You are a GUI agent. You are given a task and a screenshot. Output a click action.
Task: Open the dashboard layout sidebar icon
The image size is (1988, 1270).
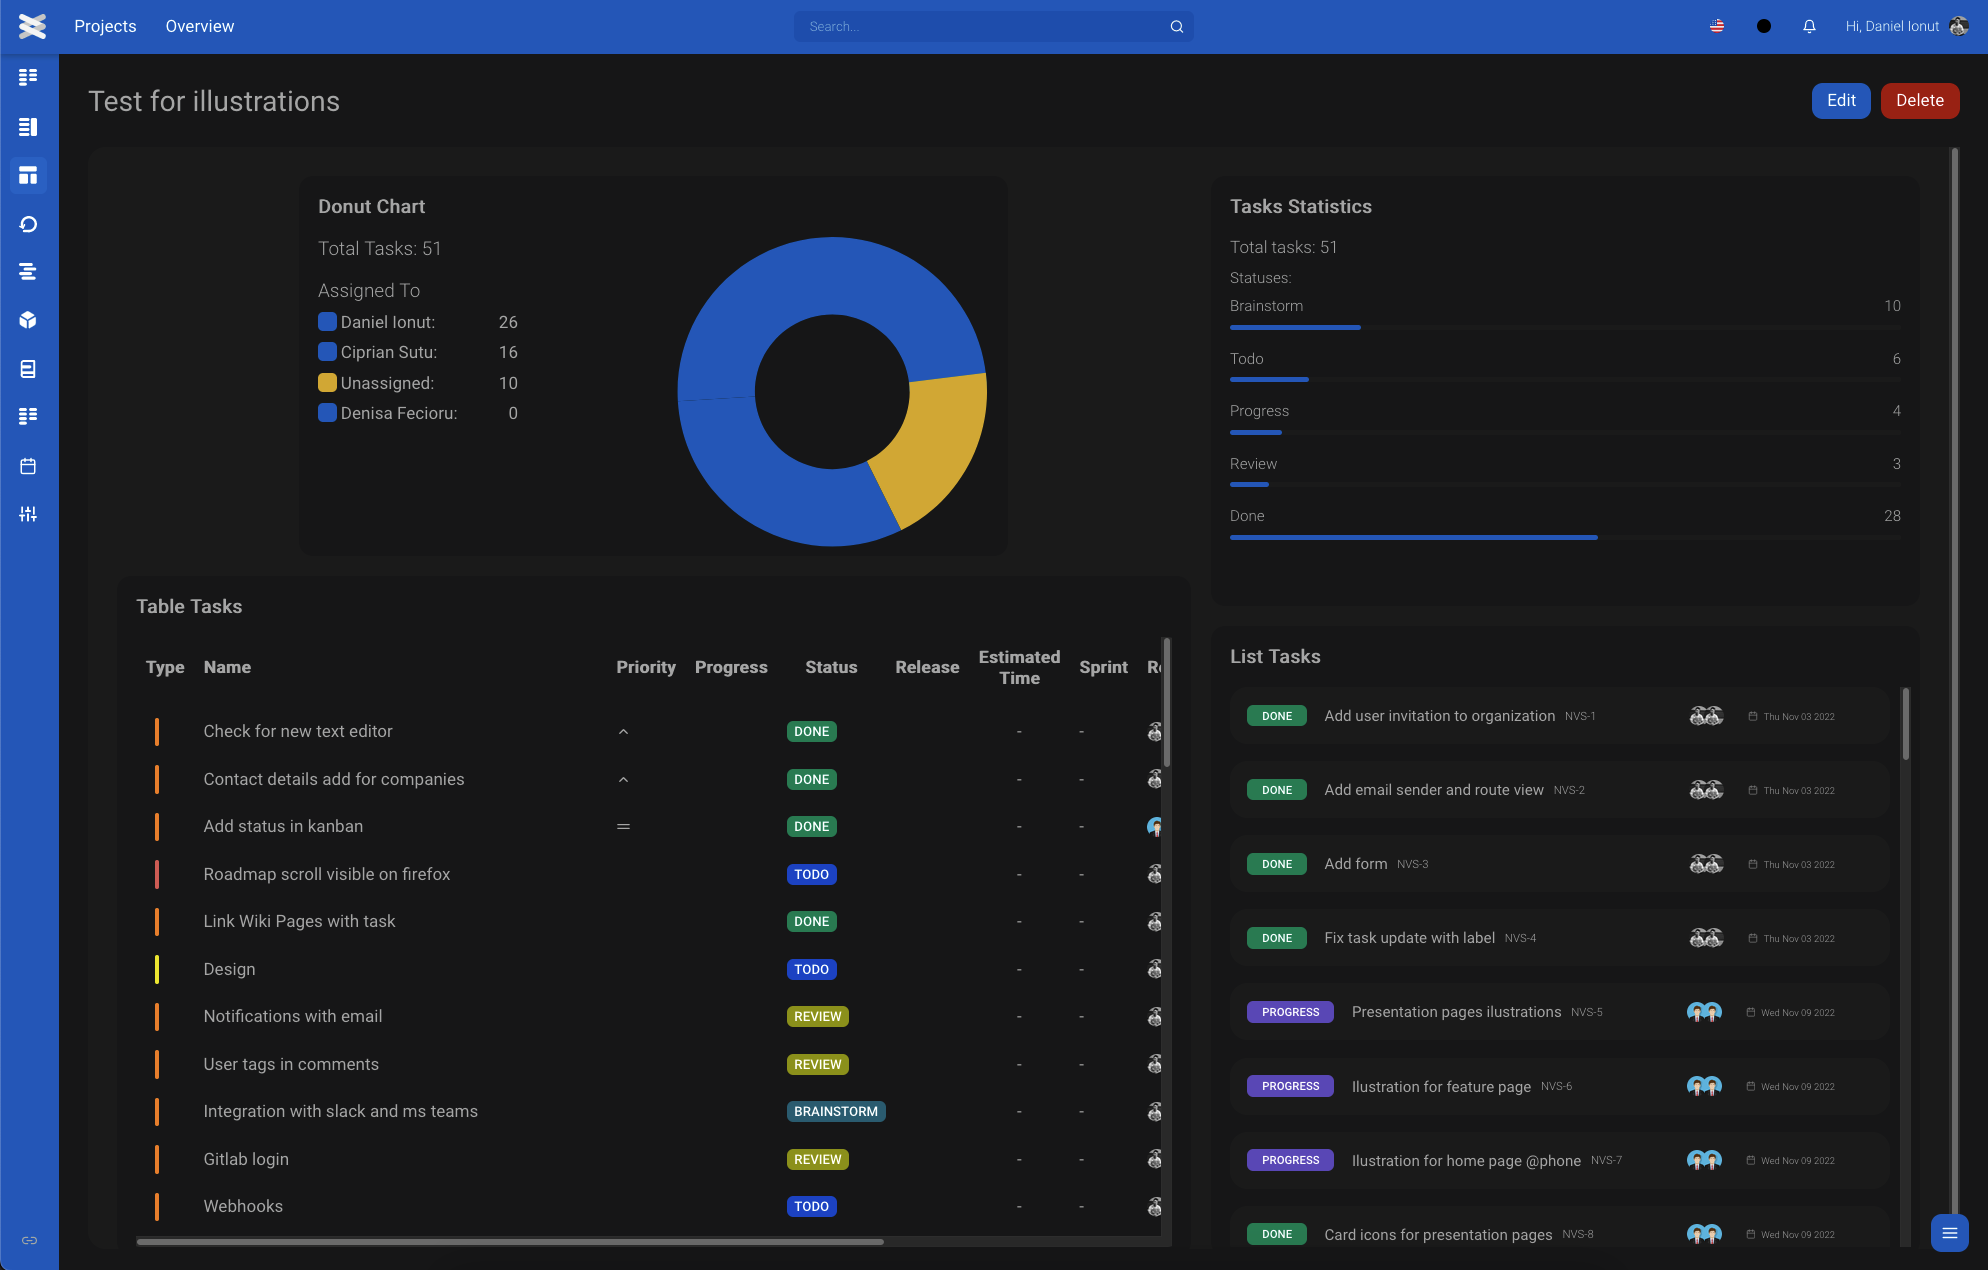click(x=28, y=176)
